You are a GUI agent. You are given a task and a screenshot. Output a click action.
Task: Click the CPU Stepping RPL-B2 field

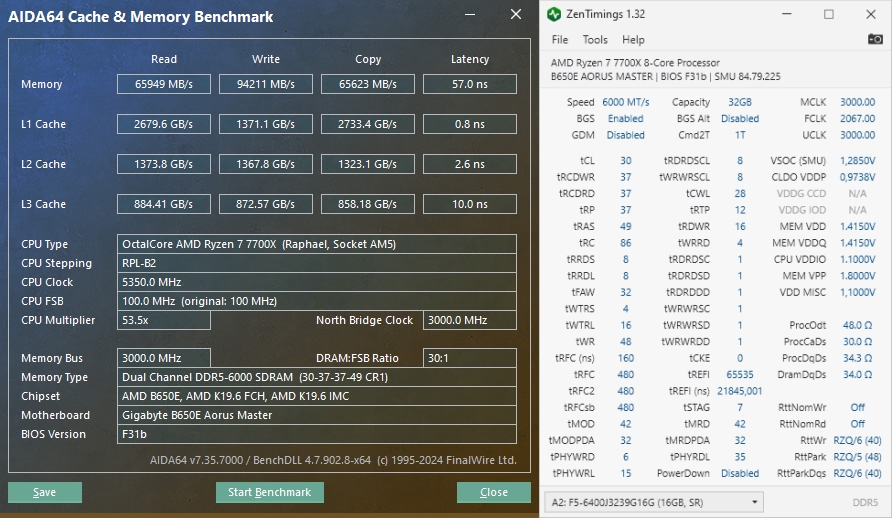pyautogui.click(x=317, y=263)
